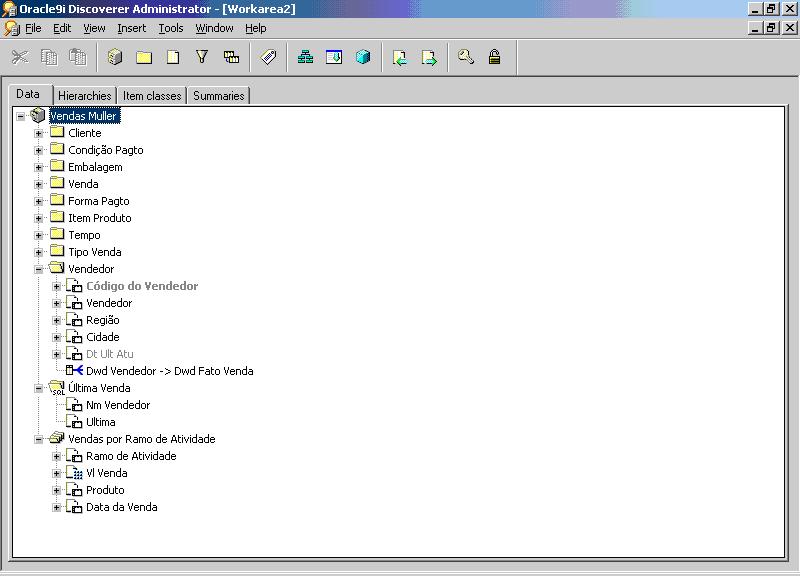Switch to the Summaries tab
800x576 pixels.
coord(218,96)
